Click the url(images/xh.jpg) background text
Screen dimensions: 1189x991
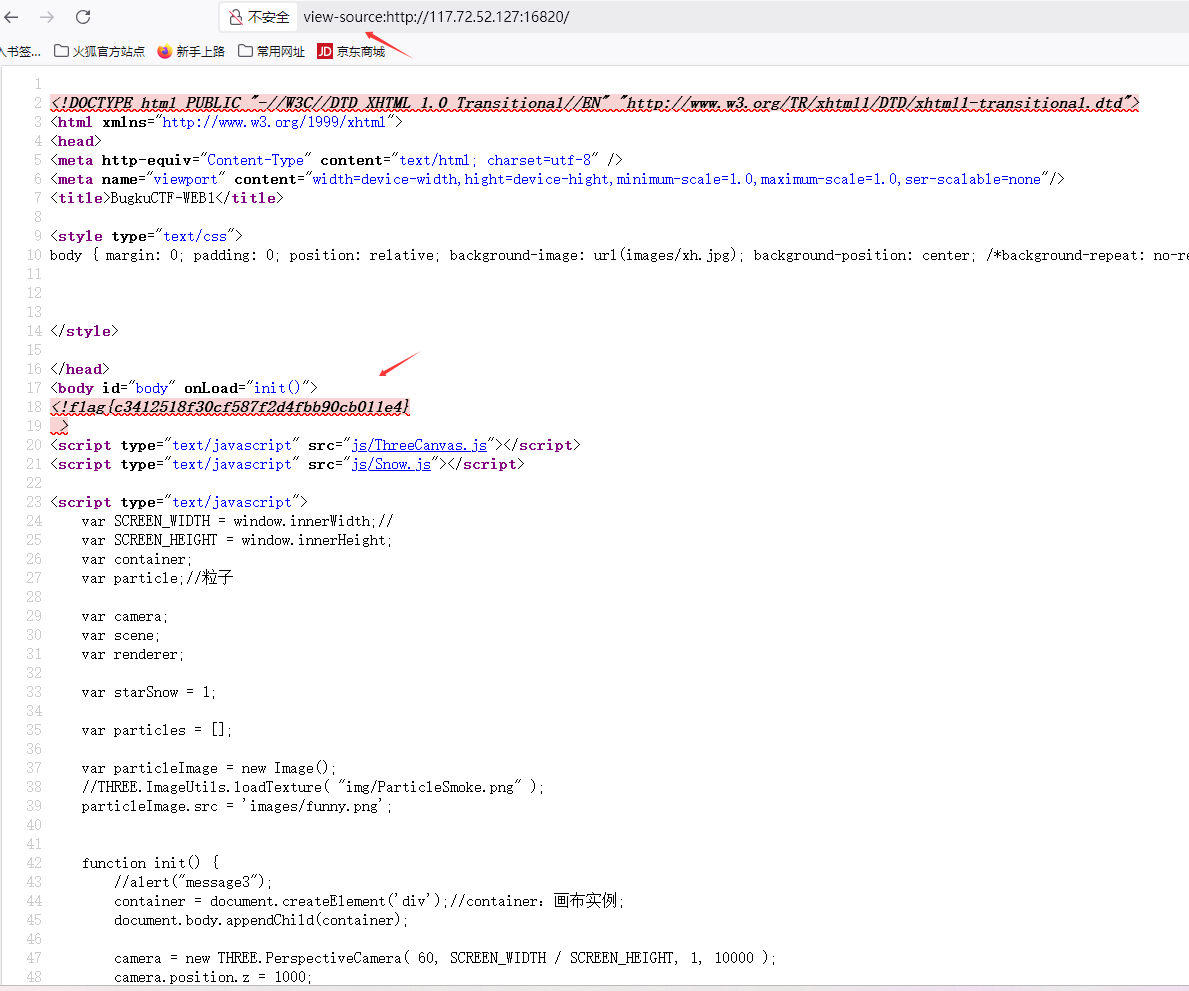664,256
